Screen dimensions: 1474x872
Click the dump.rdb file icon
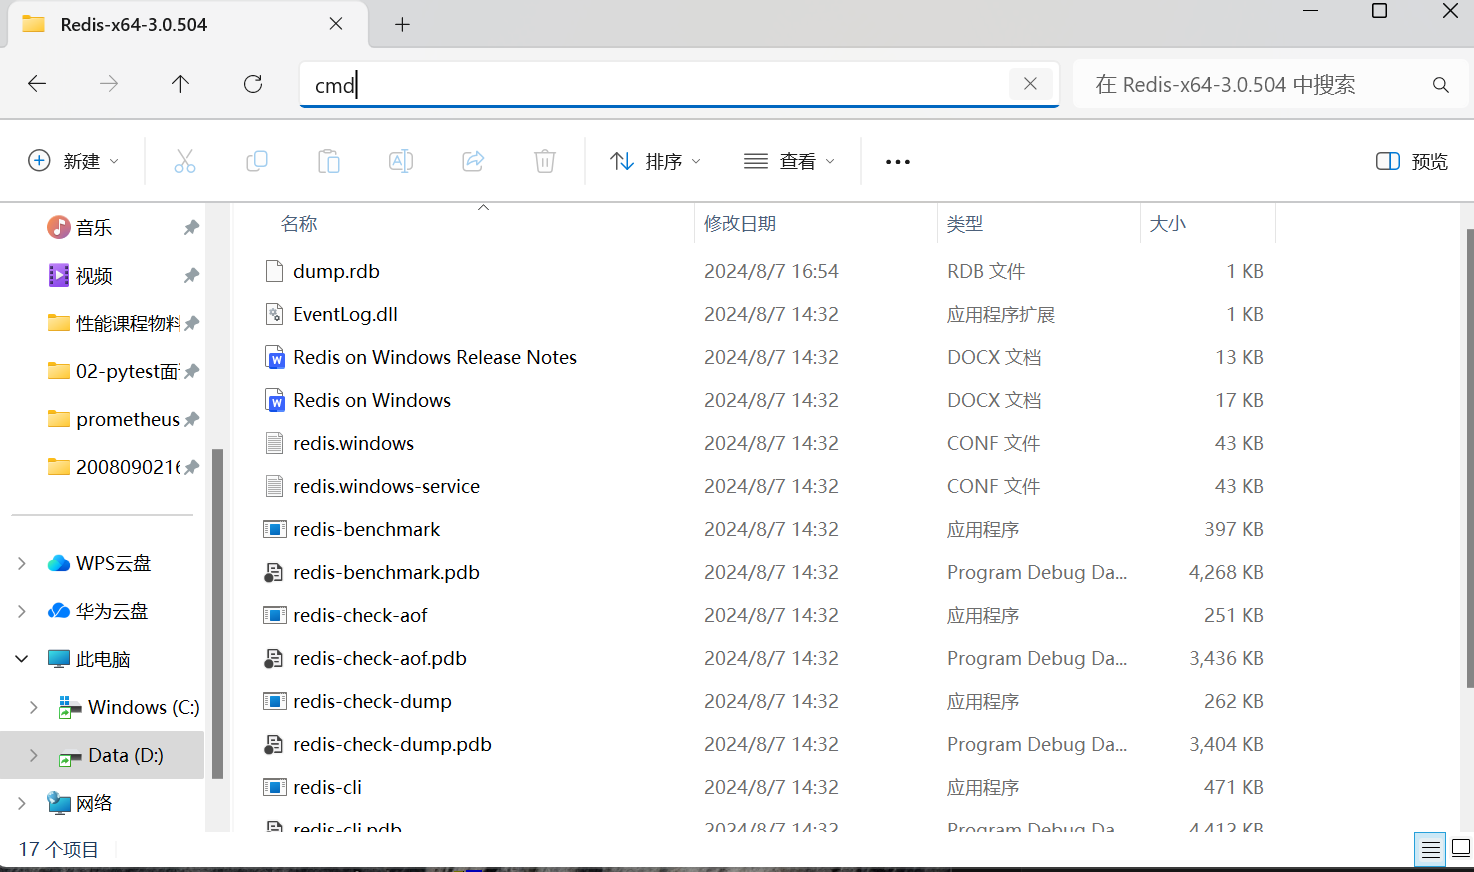pos(274,271)
